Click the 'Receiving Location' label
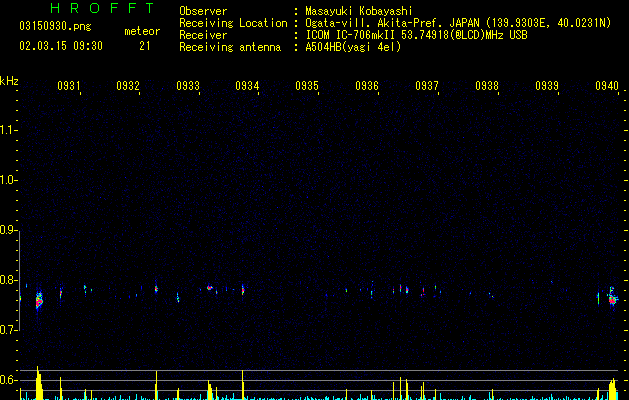This screenshot has width=629, height=400. pos(233,23)
